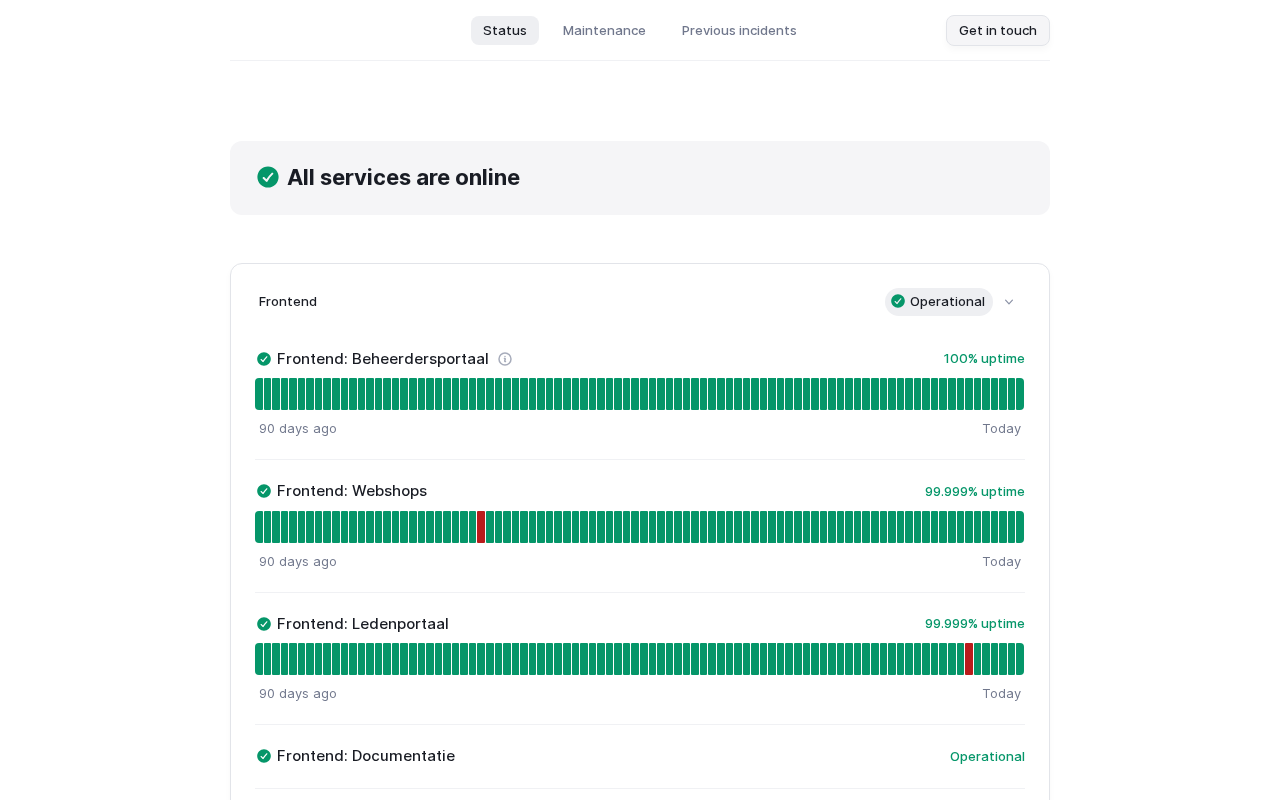Click first day bar of Beheerdersportaal timeline
The image size is (1280, 800).
tap(259, 394)
